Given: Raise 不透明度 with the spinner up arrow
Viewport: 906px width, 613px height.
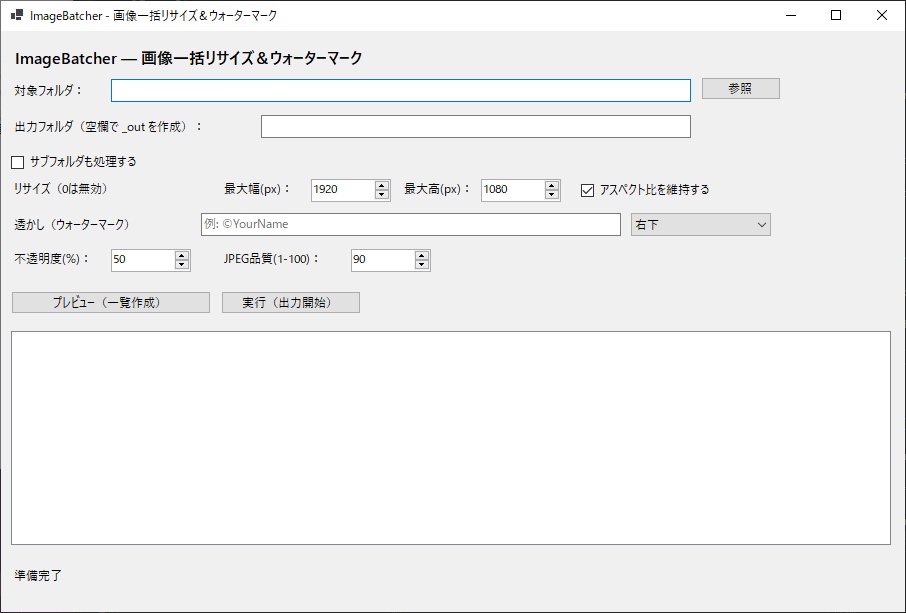Looking at the screenshot, I should 181,254.
